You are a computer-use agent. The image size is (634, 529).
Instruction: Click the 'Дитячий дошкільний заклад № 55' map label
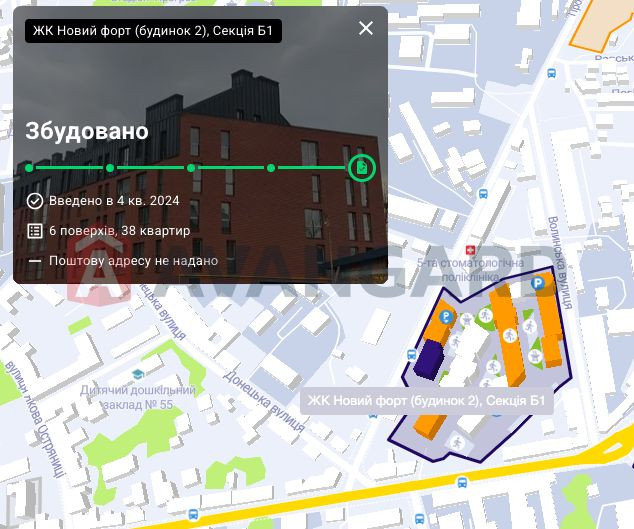138,398
